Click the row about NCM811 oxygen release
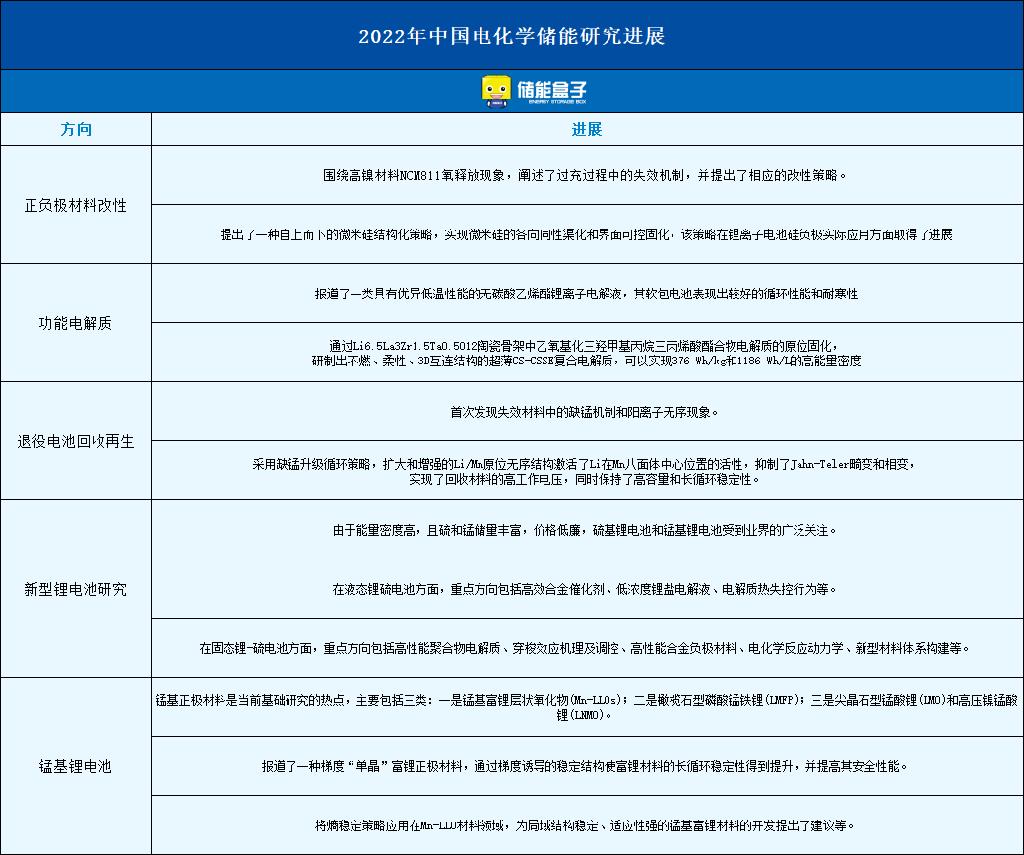Viewport: 1024px width, 855px height. (586, 175)
